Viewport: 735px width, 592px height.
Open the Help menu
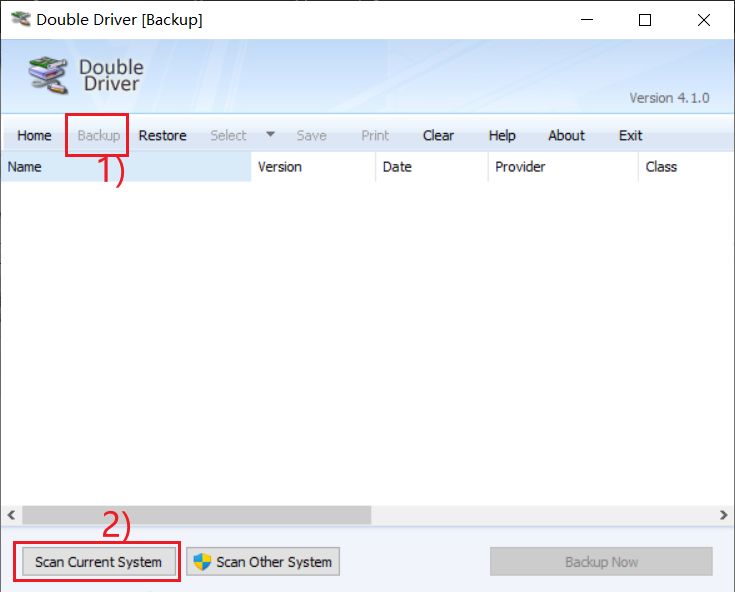click(502, 136)
